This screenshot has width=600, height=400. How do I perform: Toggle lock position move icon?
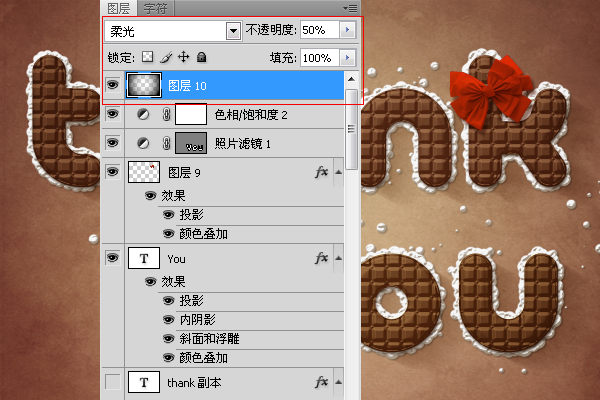184,57
